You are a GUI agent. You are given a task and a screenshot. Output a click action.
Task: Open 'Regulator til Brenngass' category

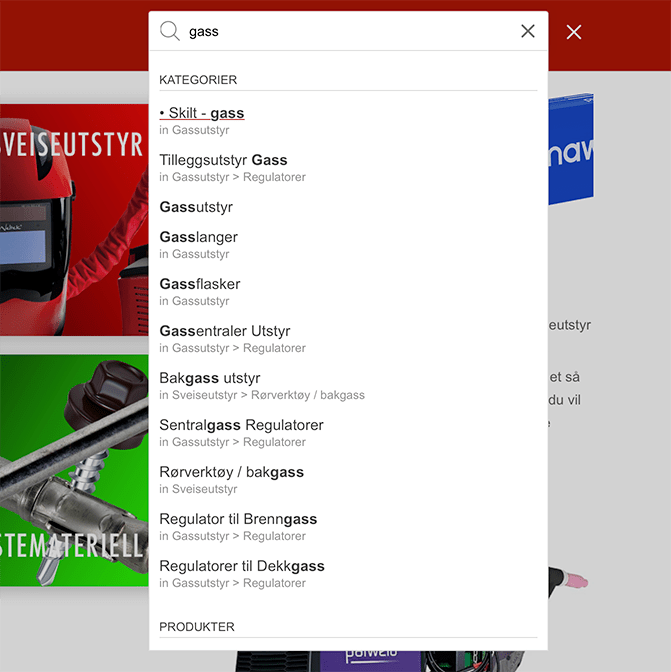point(238,519)
